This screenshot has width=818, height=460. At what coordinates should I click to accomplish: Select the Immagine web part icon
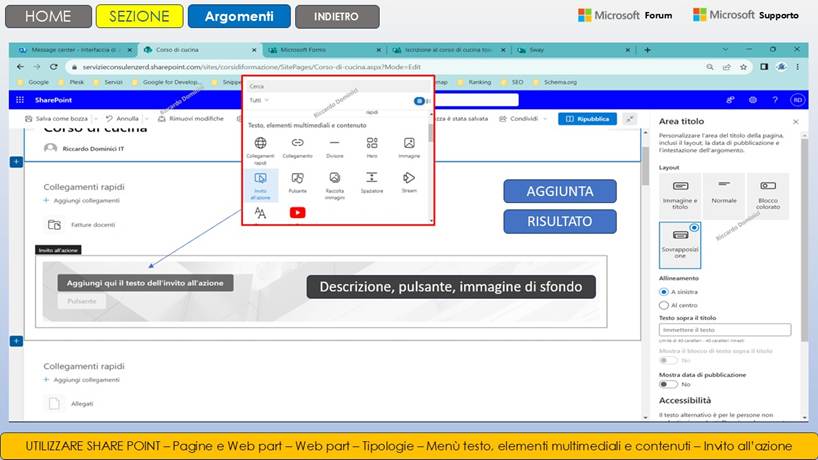(409, 143)
